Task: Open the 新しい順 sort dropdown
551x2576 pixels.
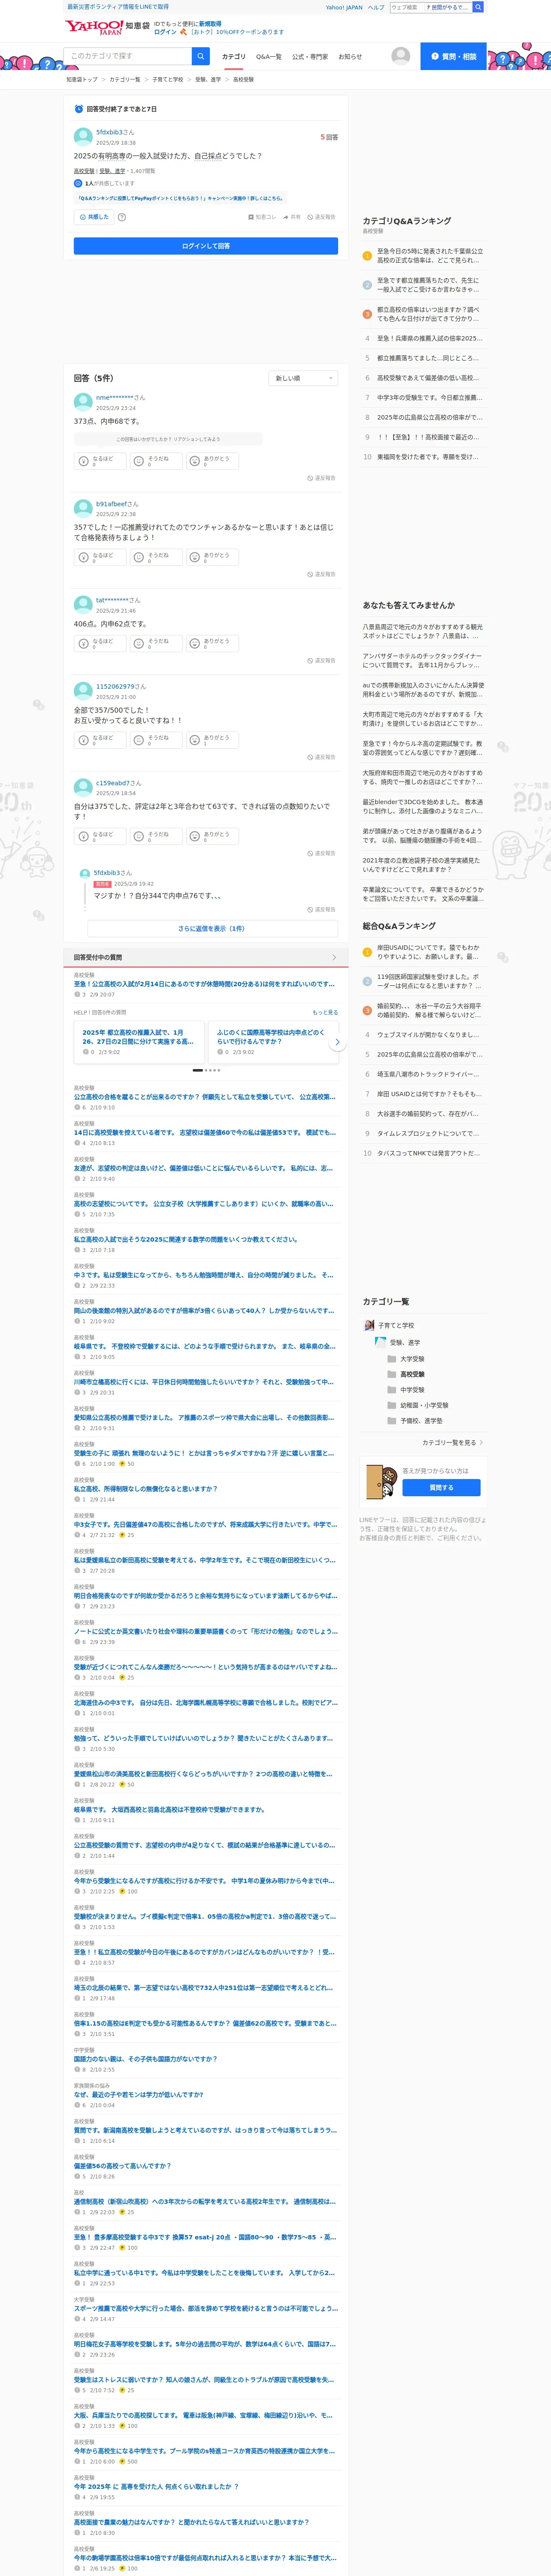Action: click(304, 378)
